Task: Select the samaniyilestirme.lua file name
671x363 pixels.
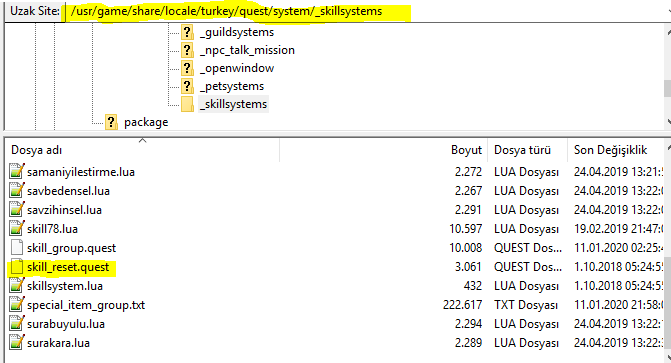Action: tap(81, 172)
